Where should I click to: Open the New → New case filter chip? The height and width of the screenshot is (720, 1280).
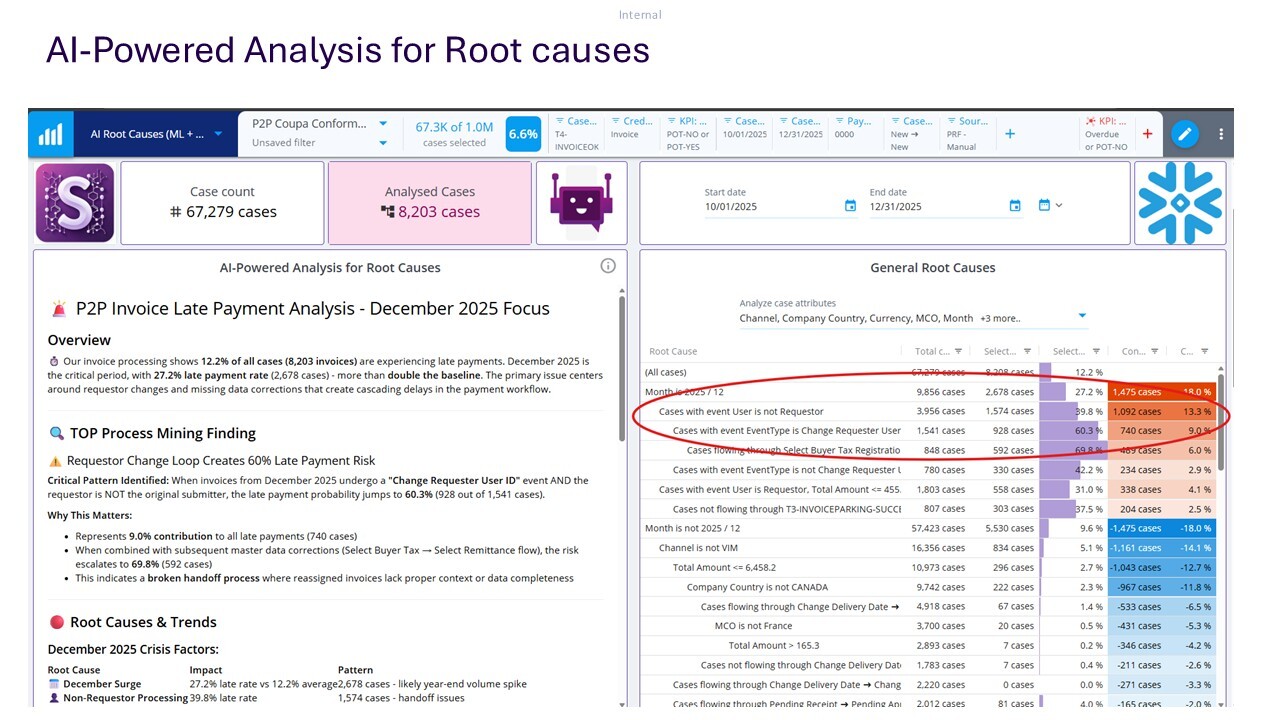point(912,133)
